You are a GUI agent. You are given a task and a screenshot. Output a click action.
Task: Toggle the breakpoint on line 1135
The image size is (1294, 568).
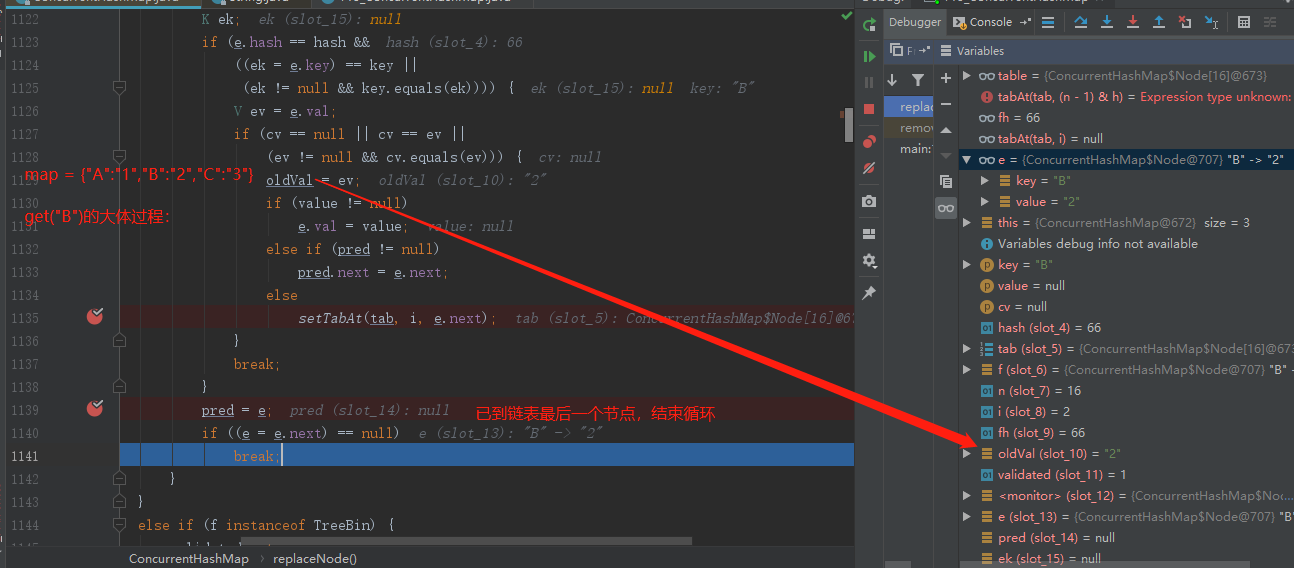pyautogui.click(x=95, y=317)
